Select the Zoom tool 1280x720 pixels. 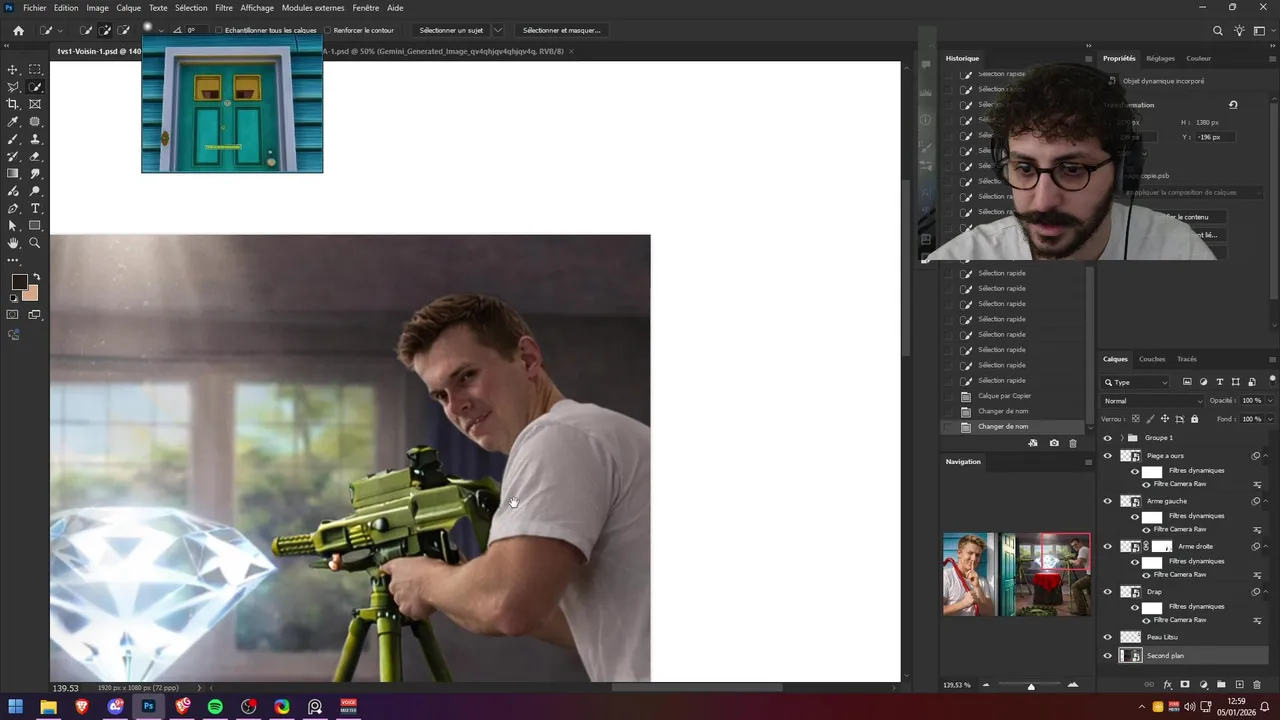35,243
